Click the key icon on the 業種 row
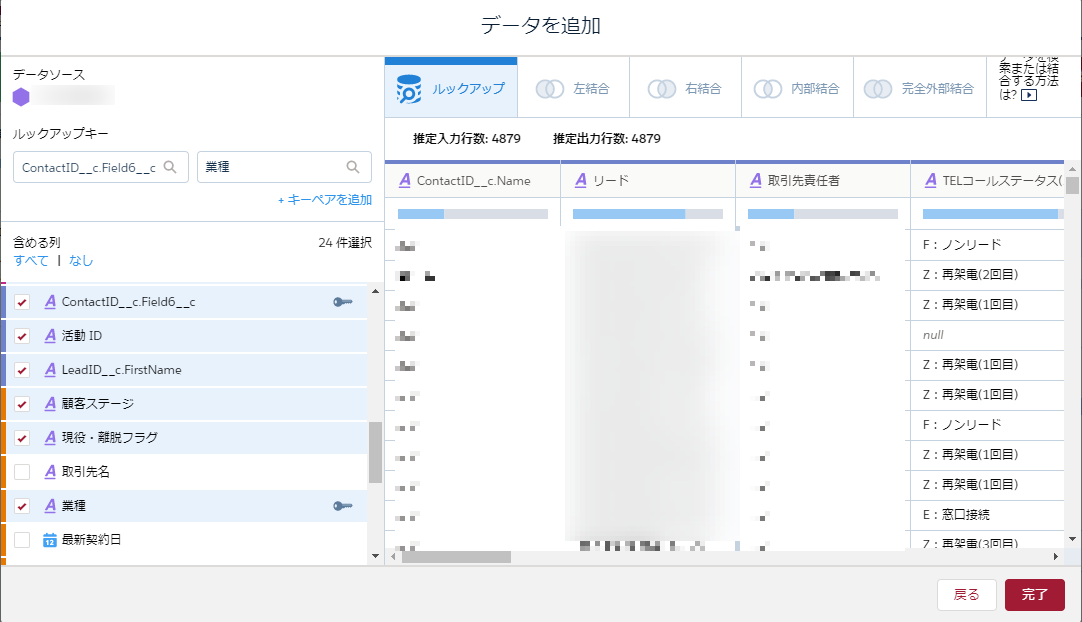The width and height of the screenshot is (1082, 622). pyautogui.click(x=343, y=506)
